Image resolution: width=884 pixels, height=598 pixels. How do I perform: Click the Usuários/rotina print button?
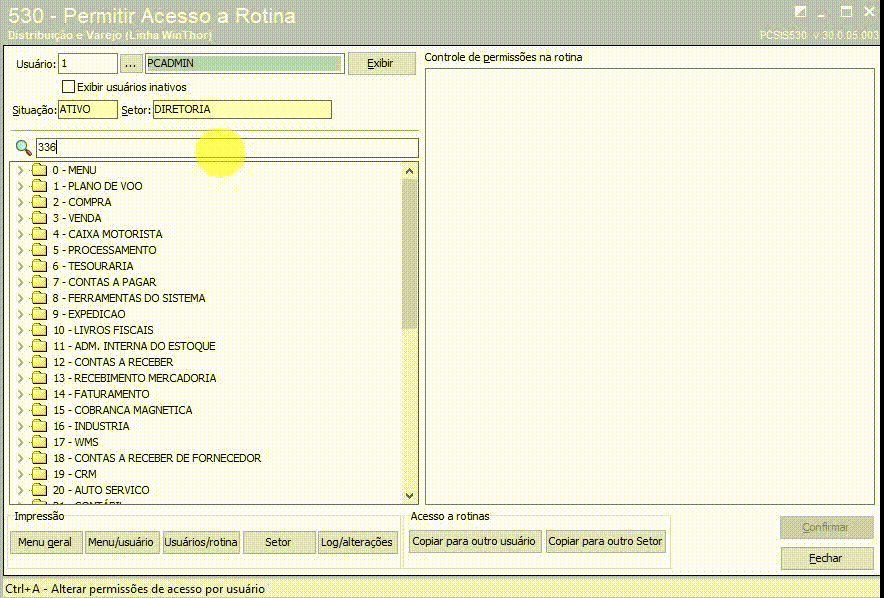[x=201, y=542]
